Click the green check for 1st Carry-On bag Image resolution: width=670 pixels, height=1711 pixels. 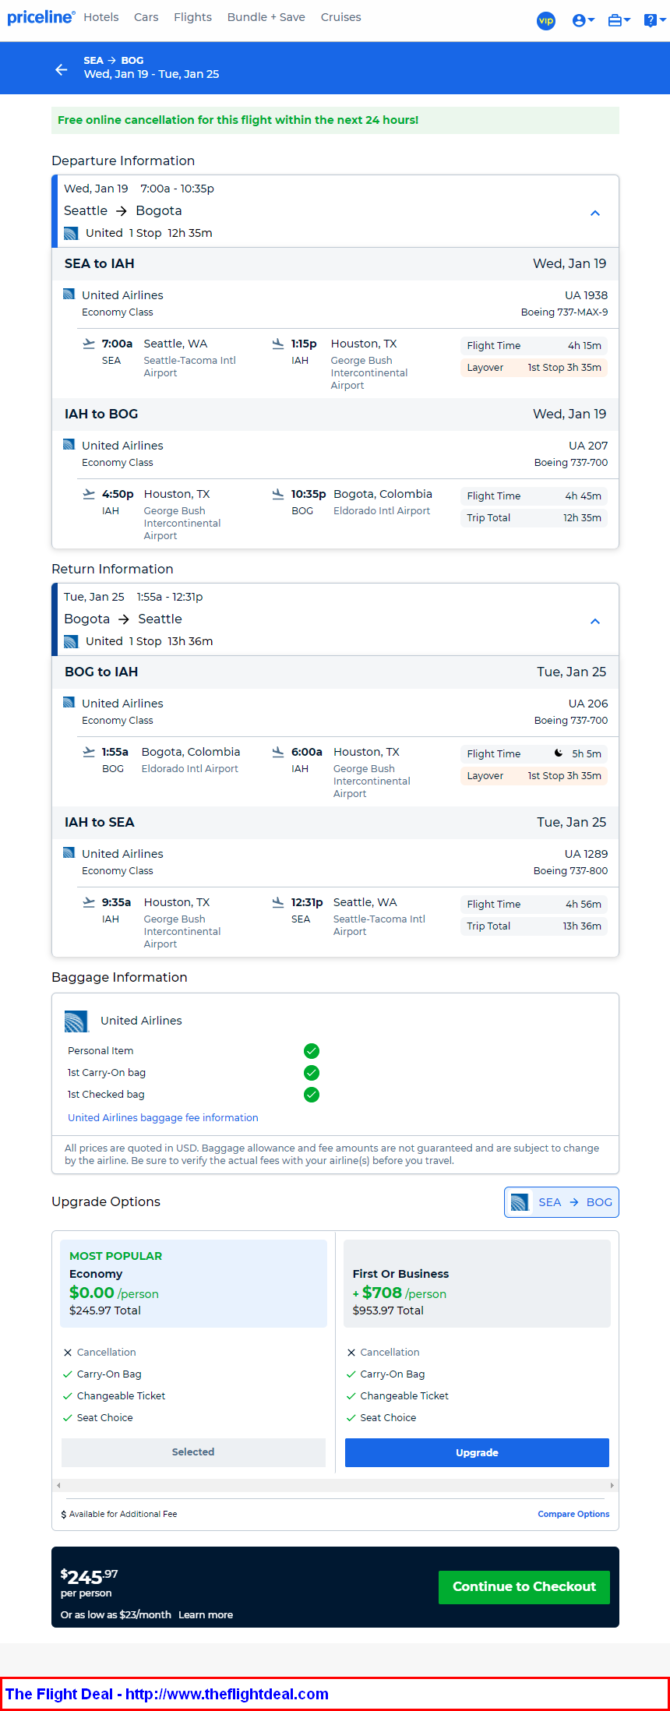coord(311,1073)
